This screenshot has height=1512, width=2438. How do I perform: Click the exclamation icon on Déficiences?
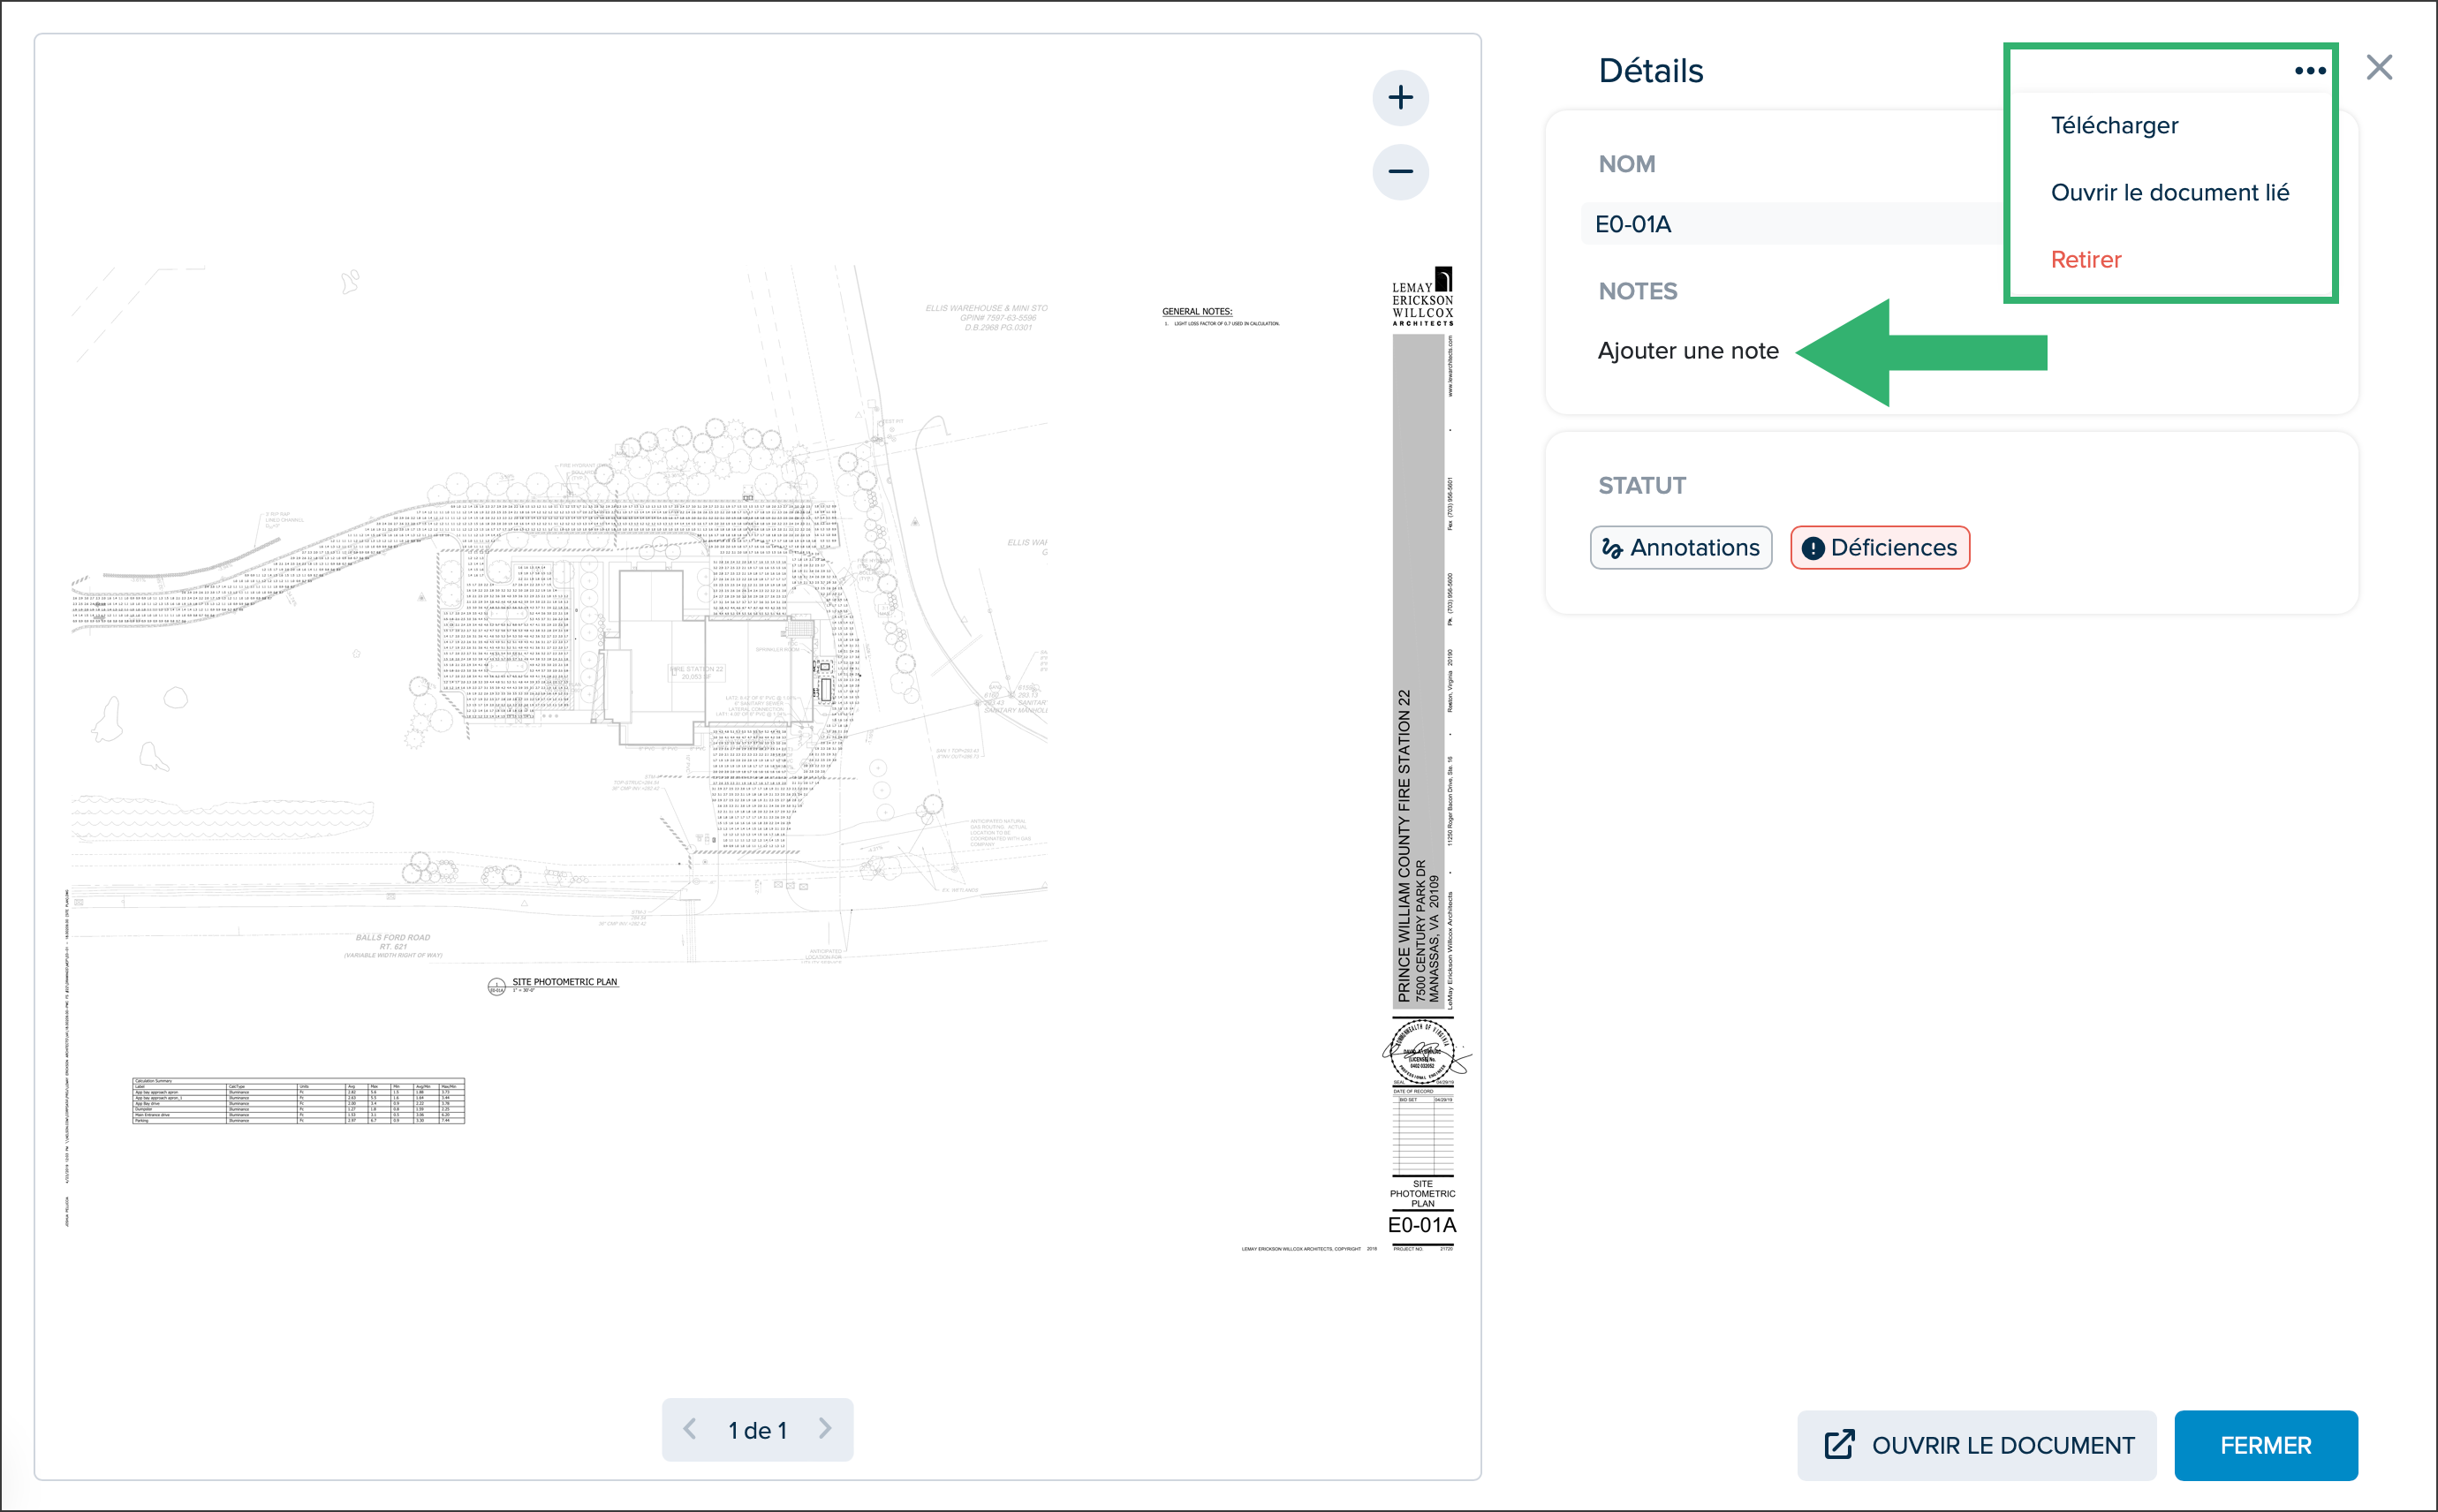pos(1812,548)
